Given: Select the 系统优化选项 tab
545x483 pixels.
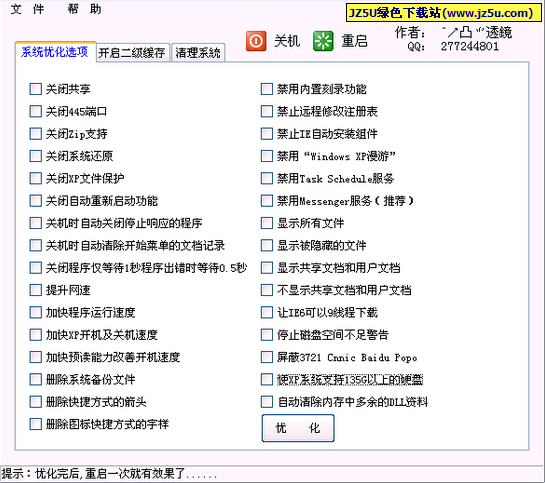Looking at the screenshot, I should pyautogui.click(x=55, y=52).
